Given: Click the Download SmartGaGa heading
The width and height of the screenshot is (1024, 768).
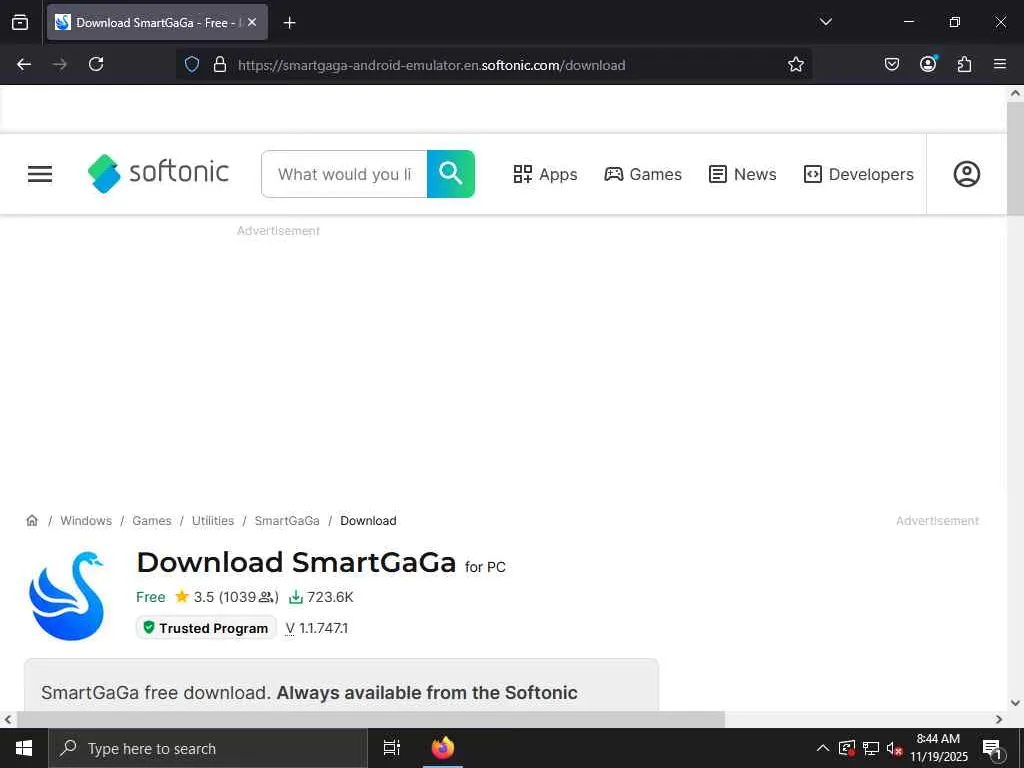Looking at the screenshot, I should (x=296, y=562).
